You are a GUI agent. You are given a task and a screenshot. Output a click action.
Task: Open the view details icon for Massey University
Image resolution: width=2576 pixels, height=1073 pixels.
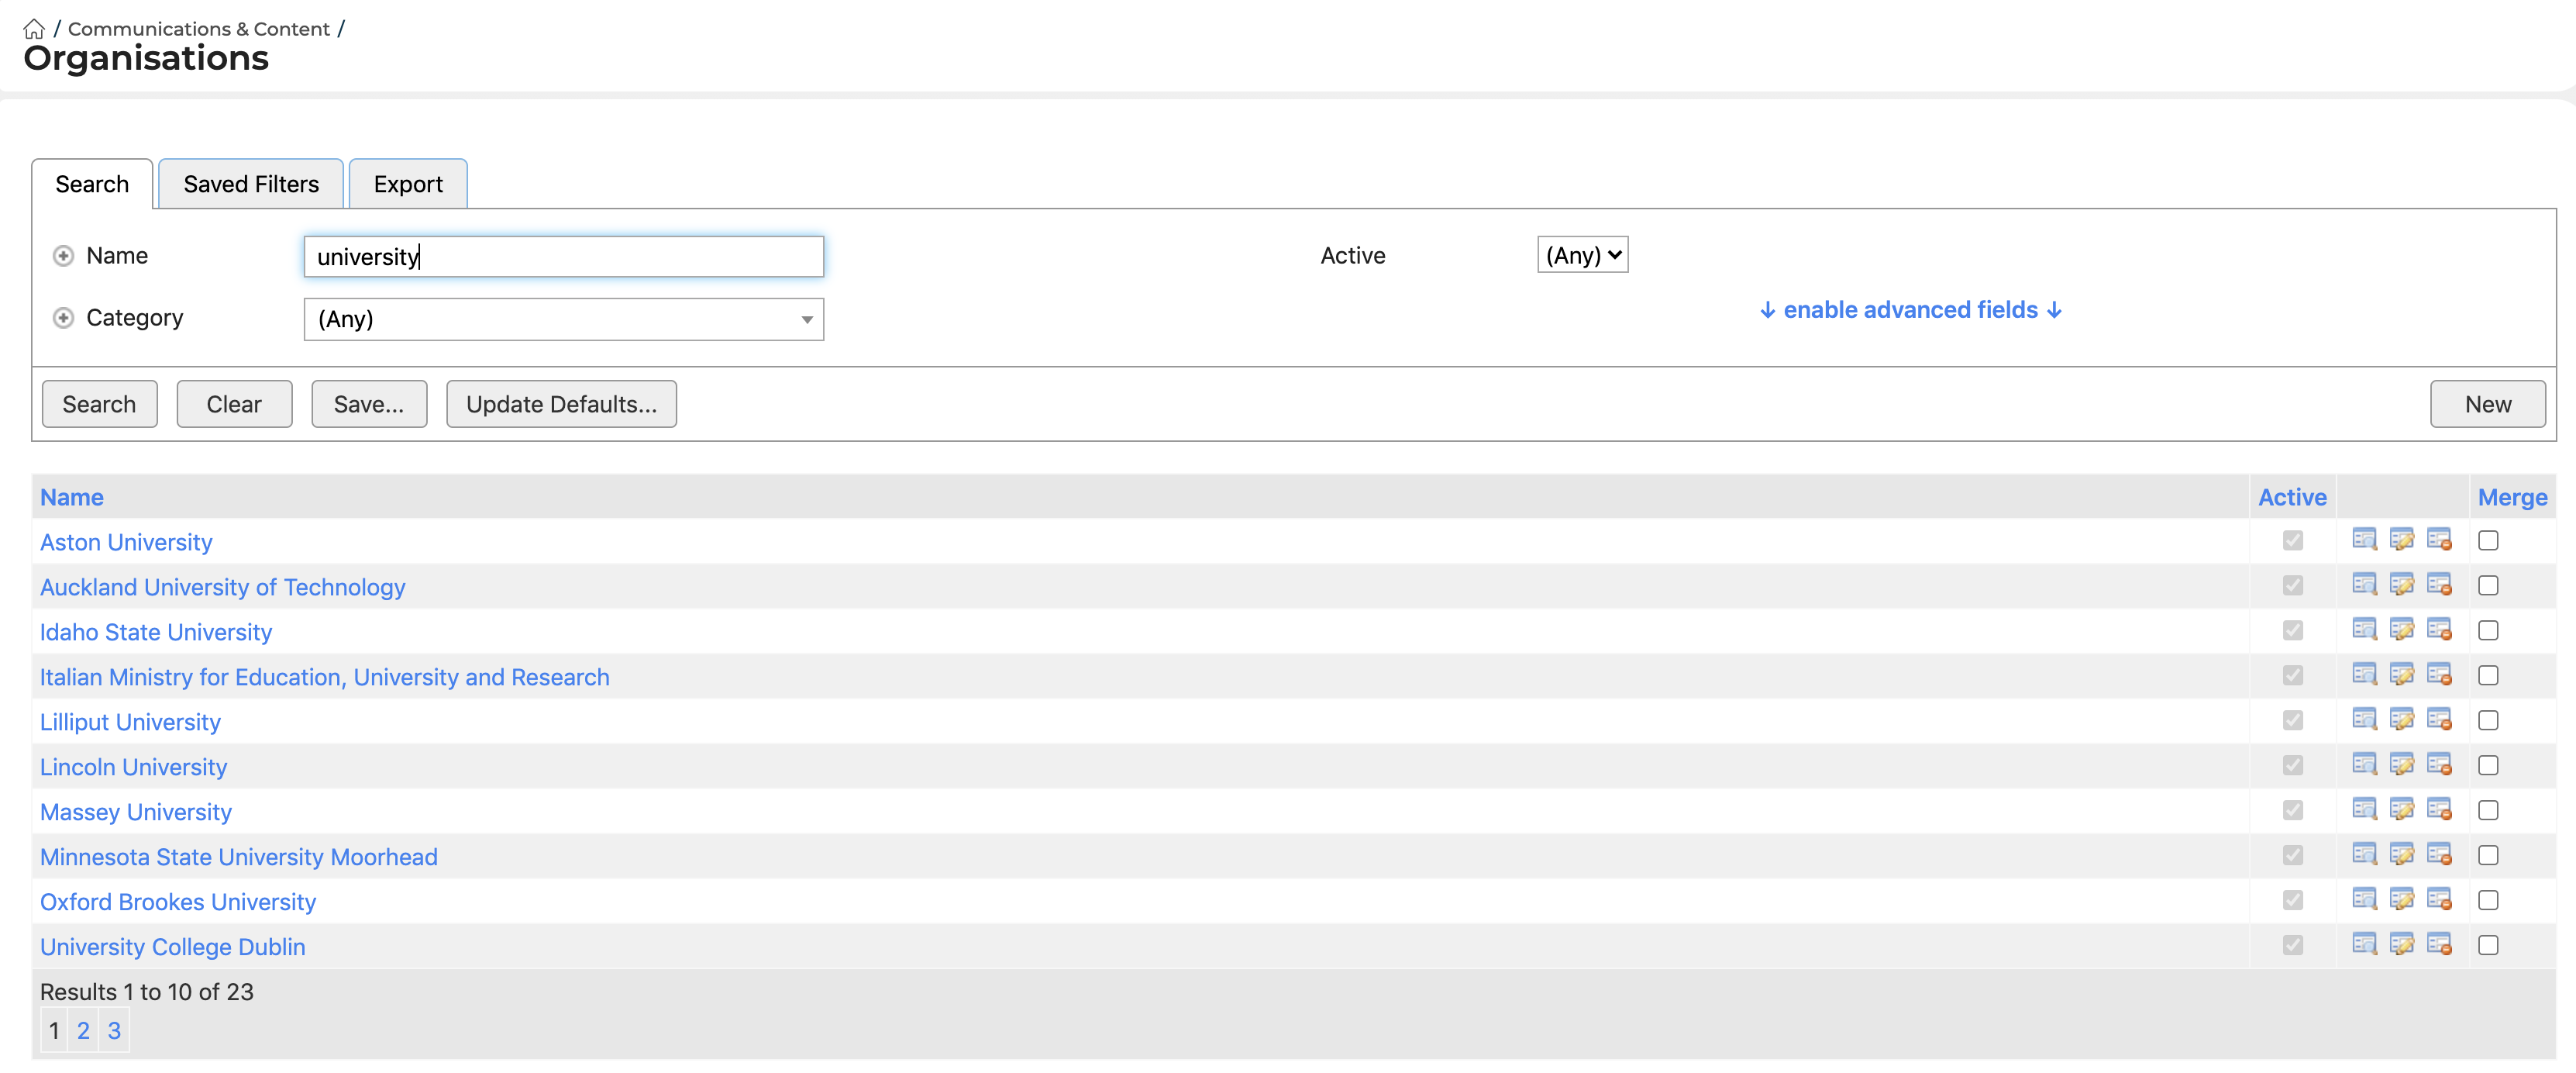tap(2363, 810)
